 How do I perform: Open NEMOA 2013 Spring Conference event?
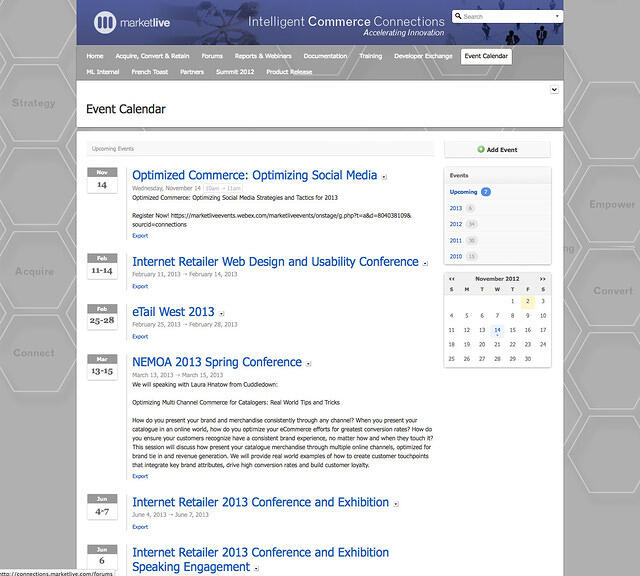pyautogui.click(x=217, y=362)
